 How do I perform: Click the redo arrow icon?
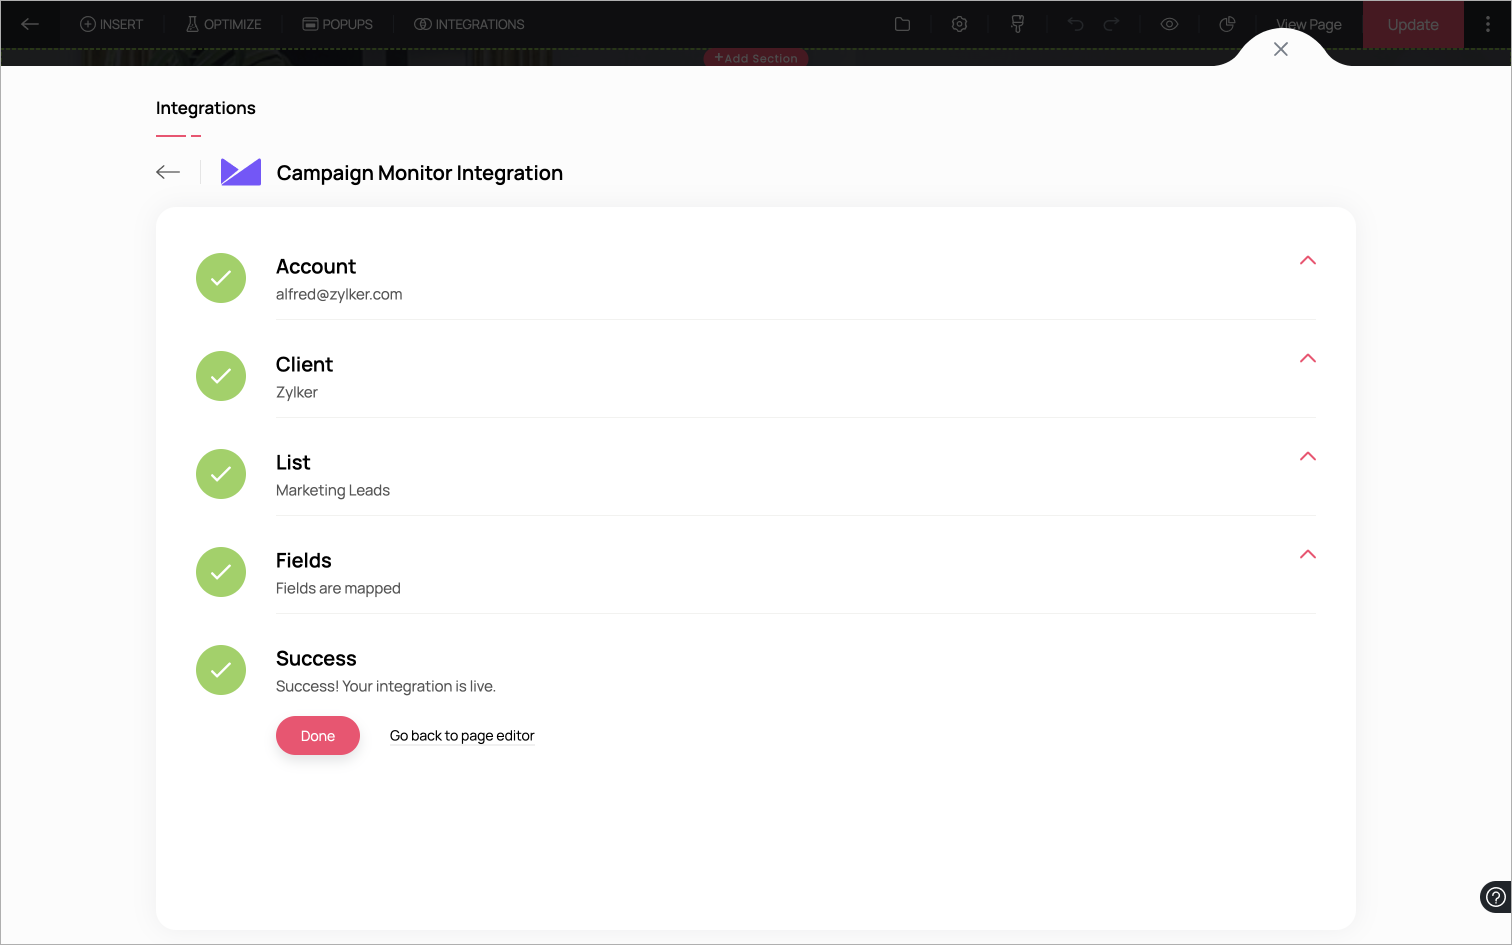pyautogui.click(x=1111, y=24)
